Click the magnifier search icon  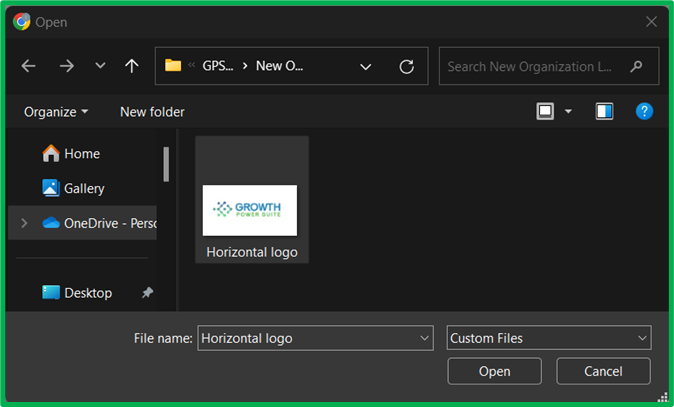[637, 66]
